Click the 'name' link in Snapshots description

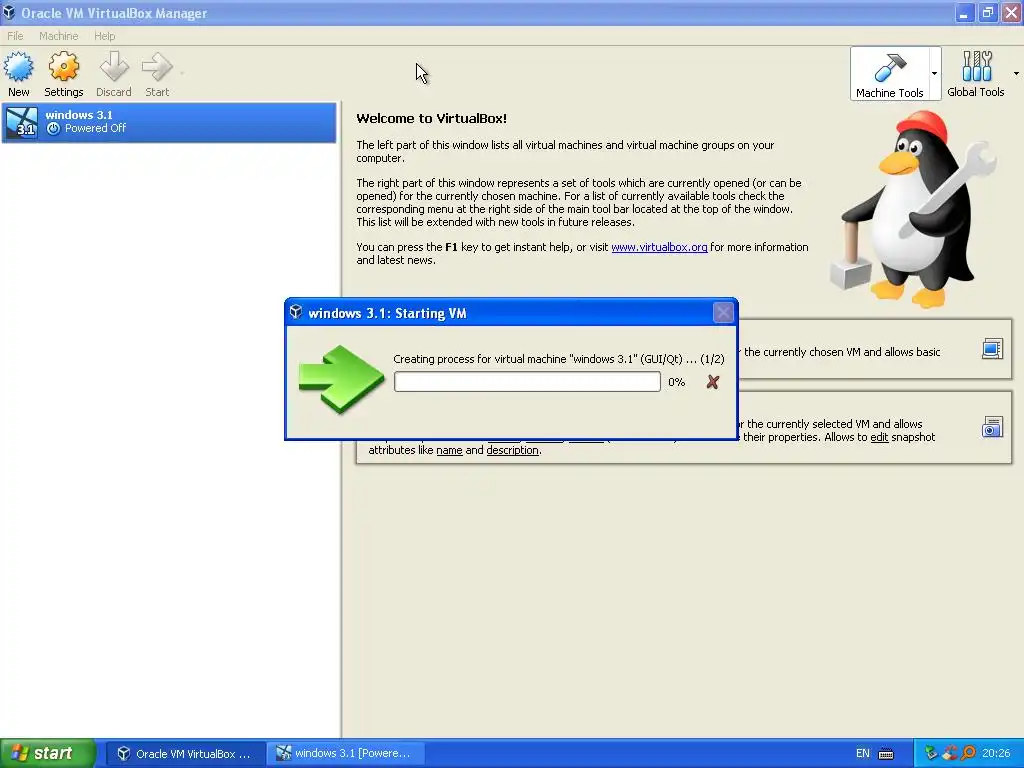pyautogui.click(x=449, y=450)
